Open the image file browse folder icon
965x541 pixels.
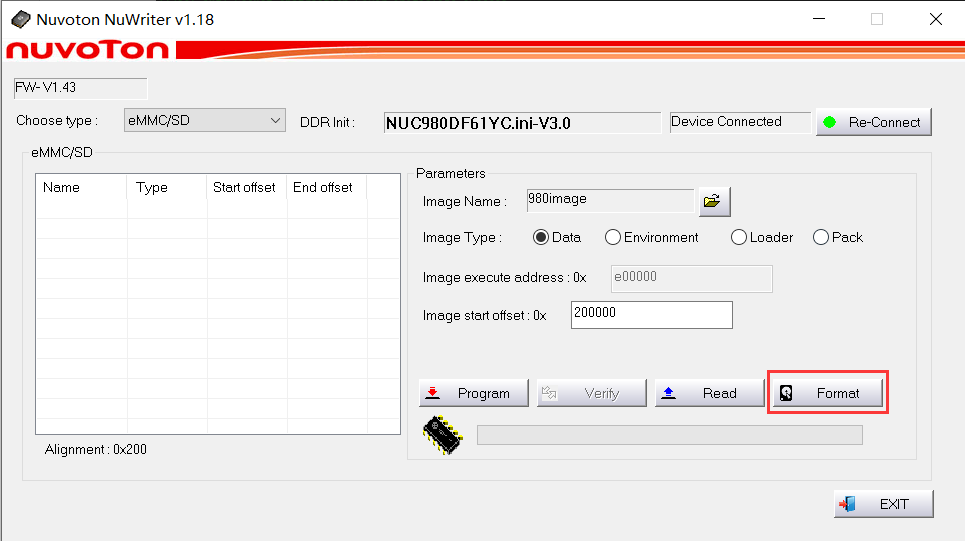715,201
